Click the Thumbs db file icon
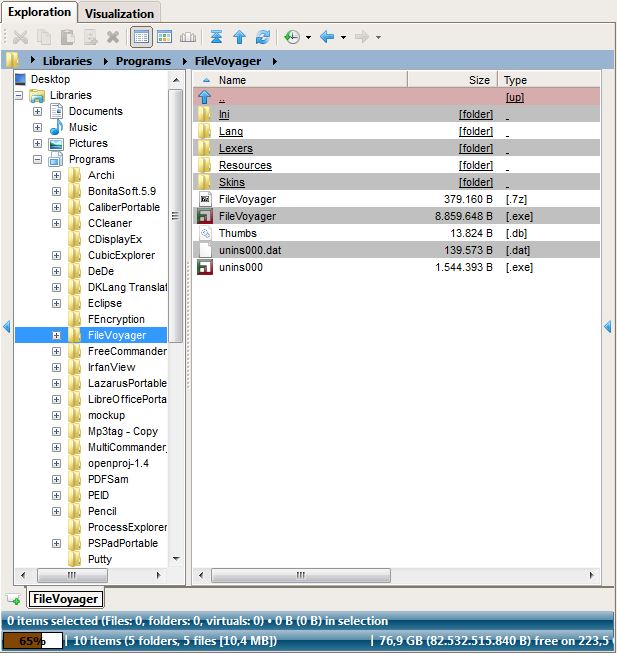 (205, 233)
